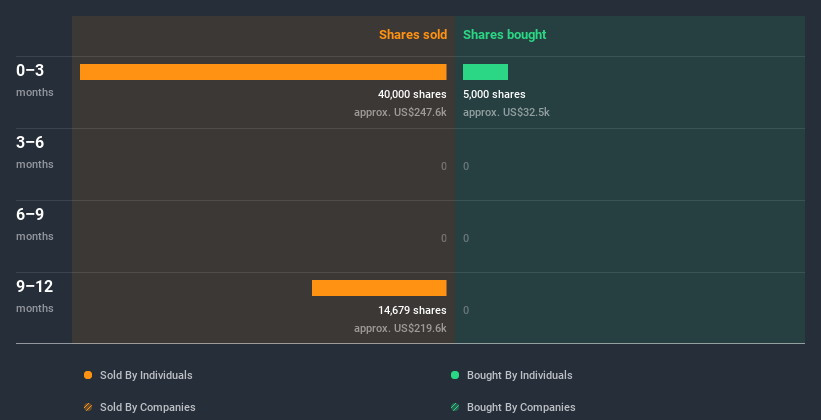The height and width of the screenshot is (420, 821).
Task: Click the orange 9–12 months shares sold bar
Action: [379, 288]
